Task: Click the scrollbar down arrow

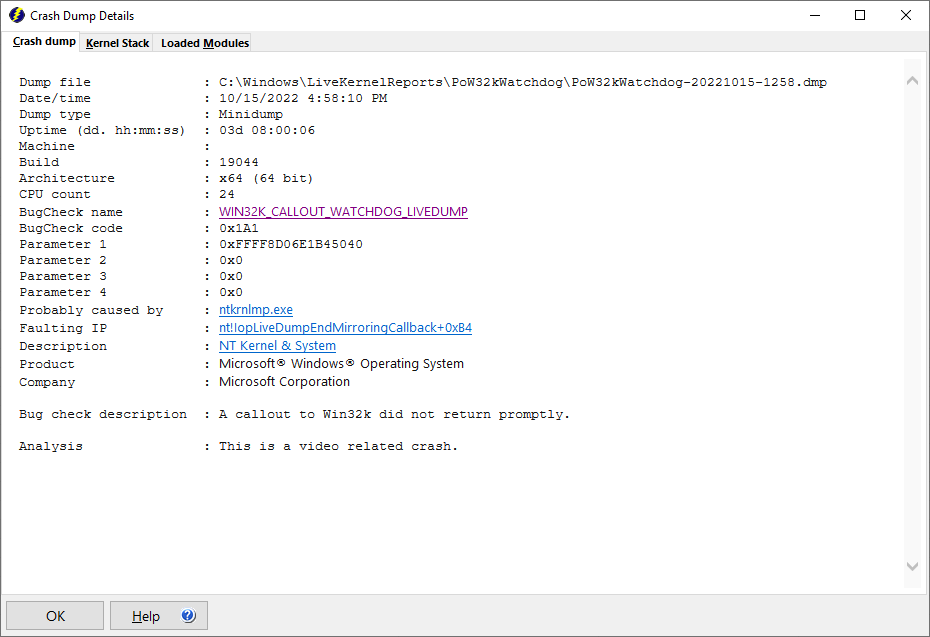Action: pos(911,566)
